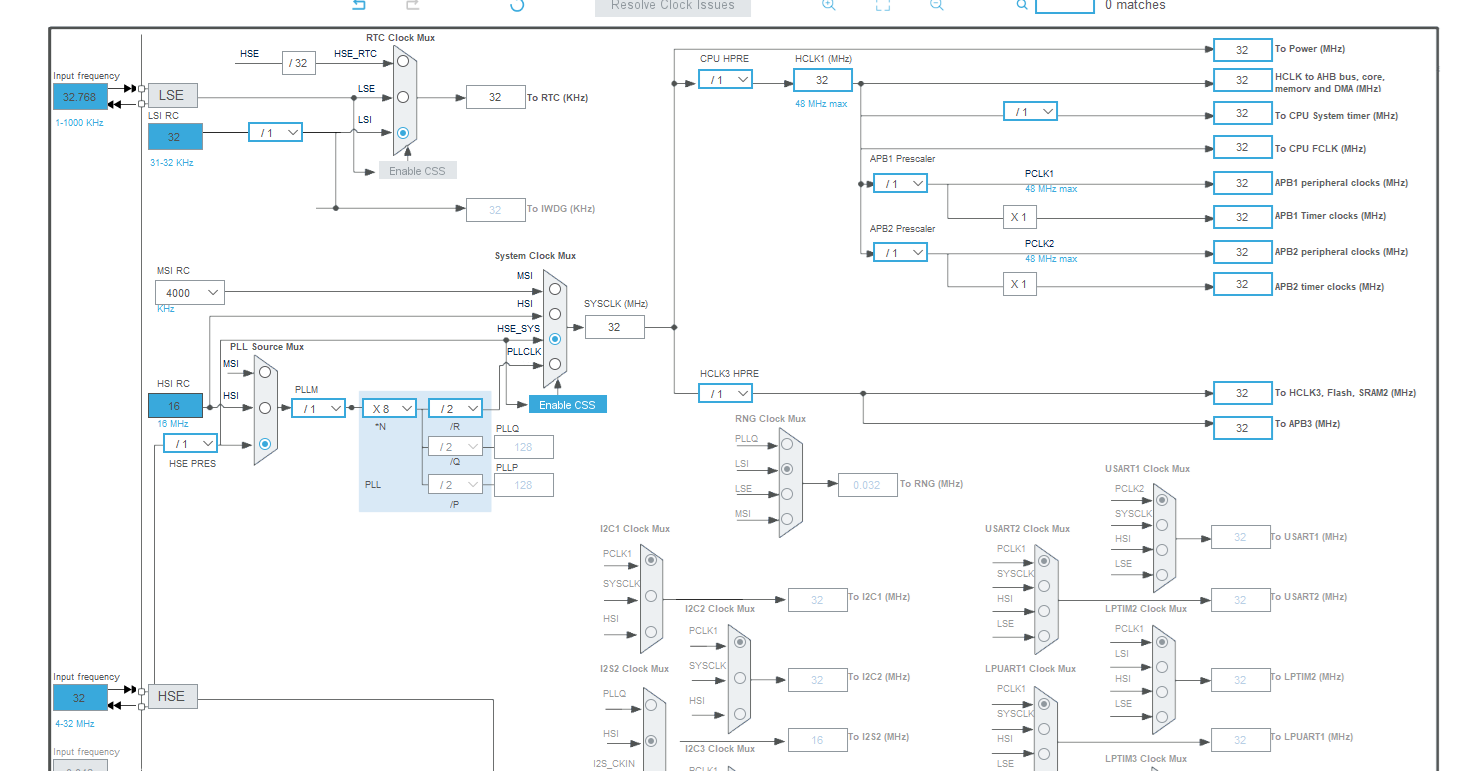Click the HCLK1 (MHz) value field
Screen dimensions: 1469x771
823,80
